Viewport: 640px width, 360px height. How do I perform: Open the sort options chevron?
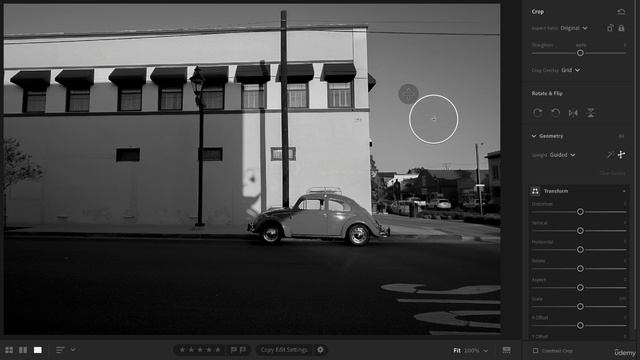pyautogui.click(x=73, y=350)
